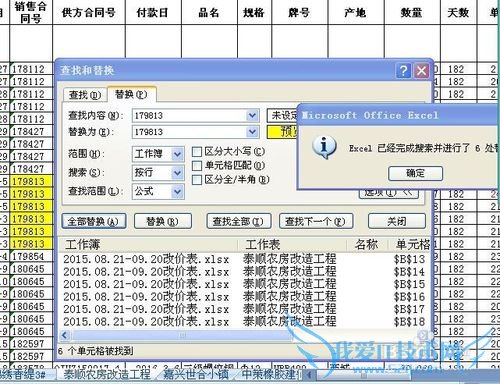The image size is (500, 384).
Task: Expand the 搜索 dropdown showing 按行
Action: point(177,173)
